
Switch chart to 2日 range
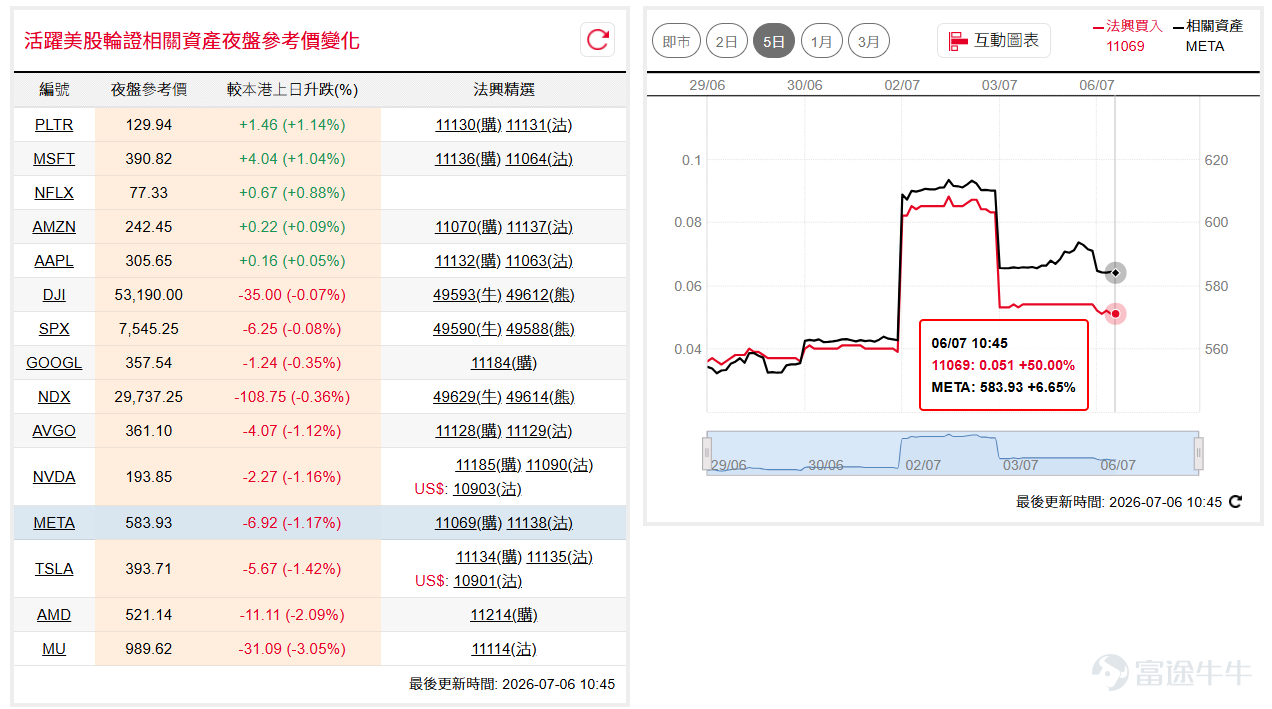727,42
